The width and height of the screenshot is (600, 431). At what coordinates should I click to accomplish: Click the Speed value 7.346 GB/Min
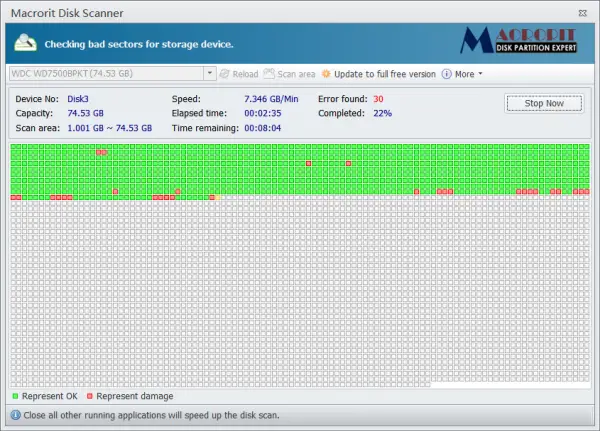pyautogui.click(x=271, y=99)
